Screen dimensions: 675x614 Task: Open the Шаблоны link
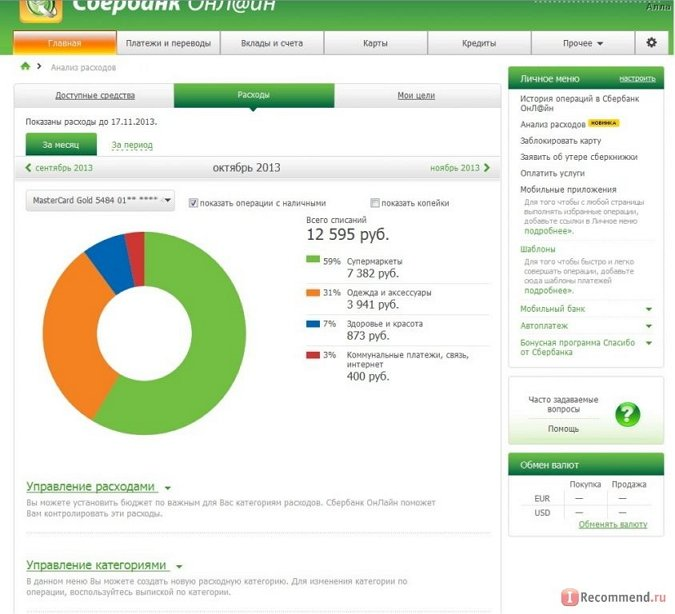tap(538, 249)
